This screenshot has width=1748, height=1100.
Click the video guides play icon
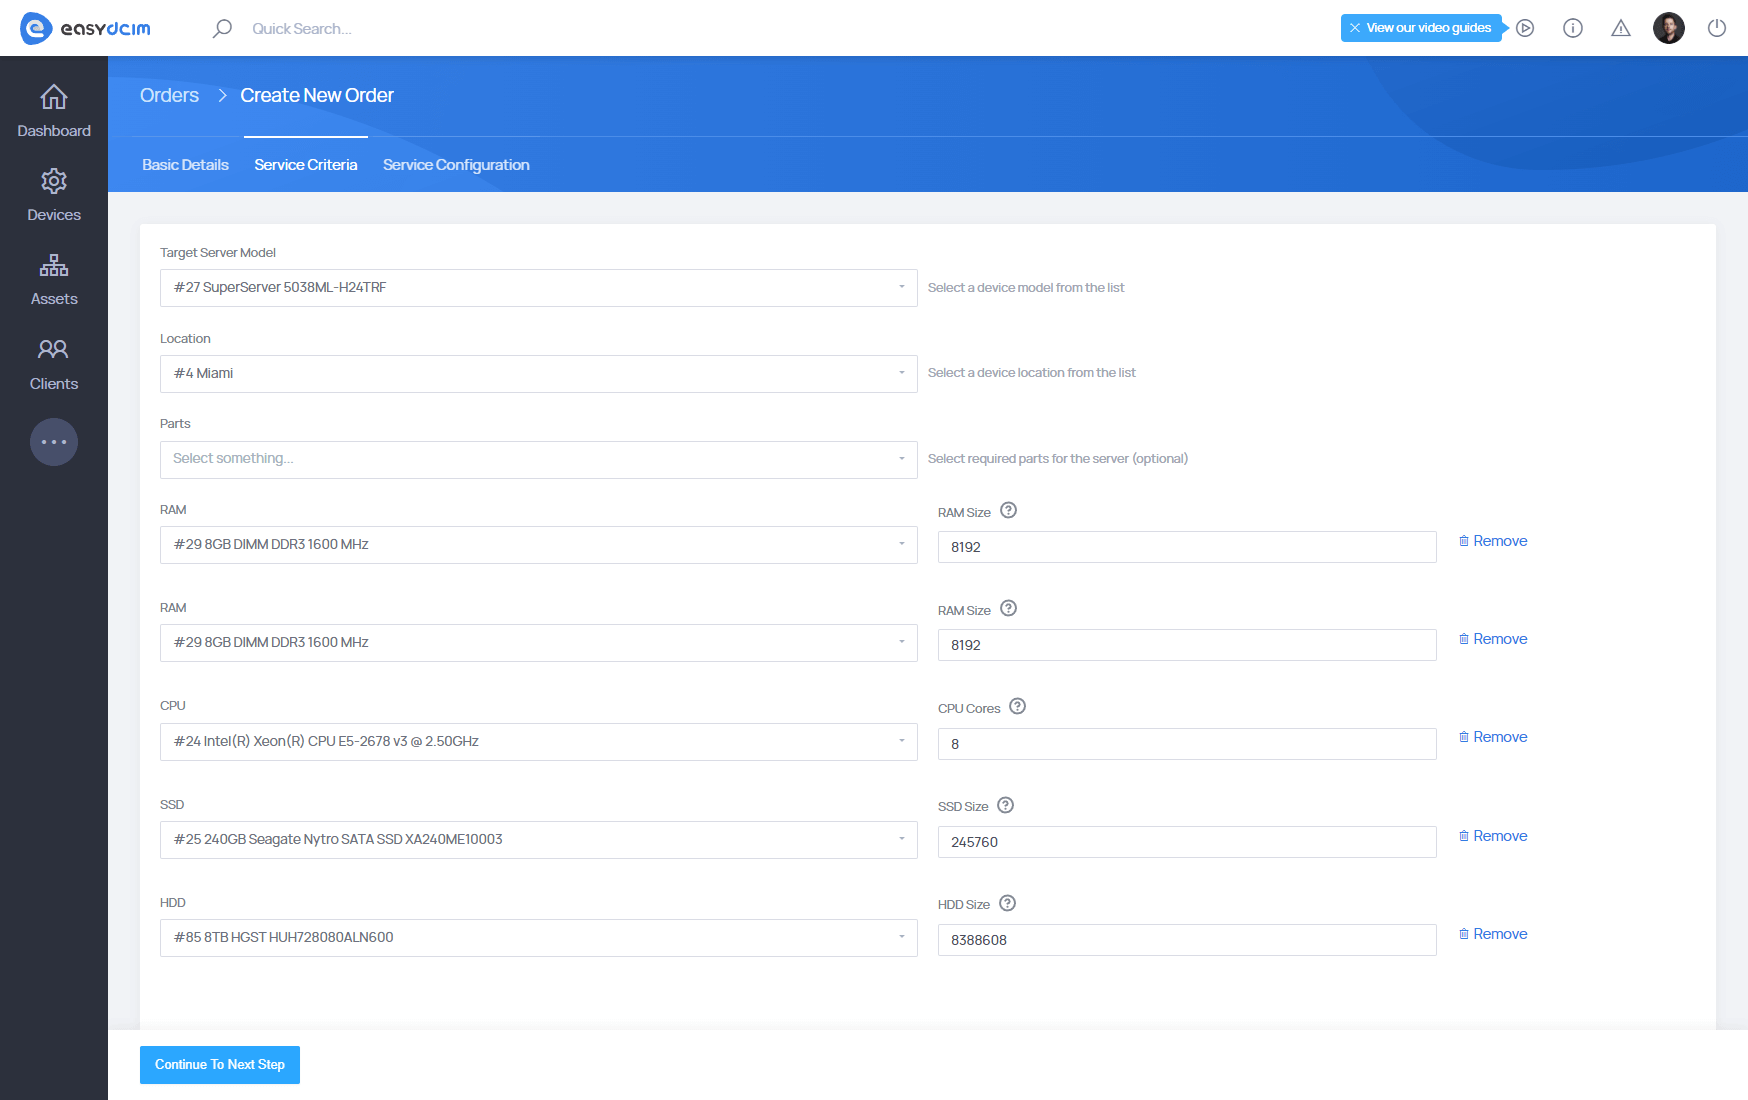(1524, 28)
